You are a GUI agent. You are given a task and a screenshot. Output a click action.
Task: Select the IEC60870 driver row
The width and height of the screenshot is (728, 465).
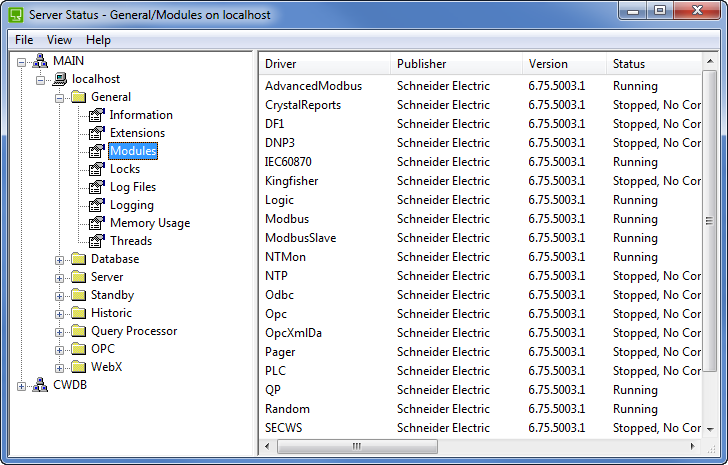tap(480, 162)
